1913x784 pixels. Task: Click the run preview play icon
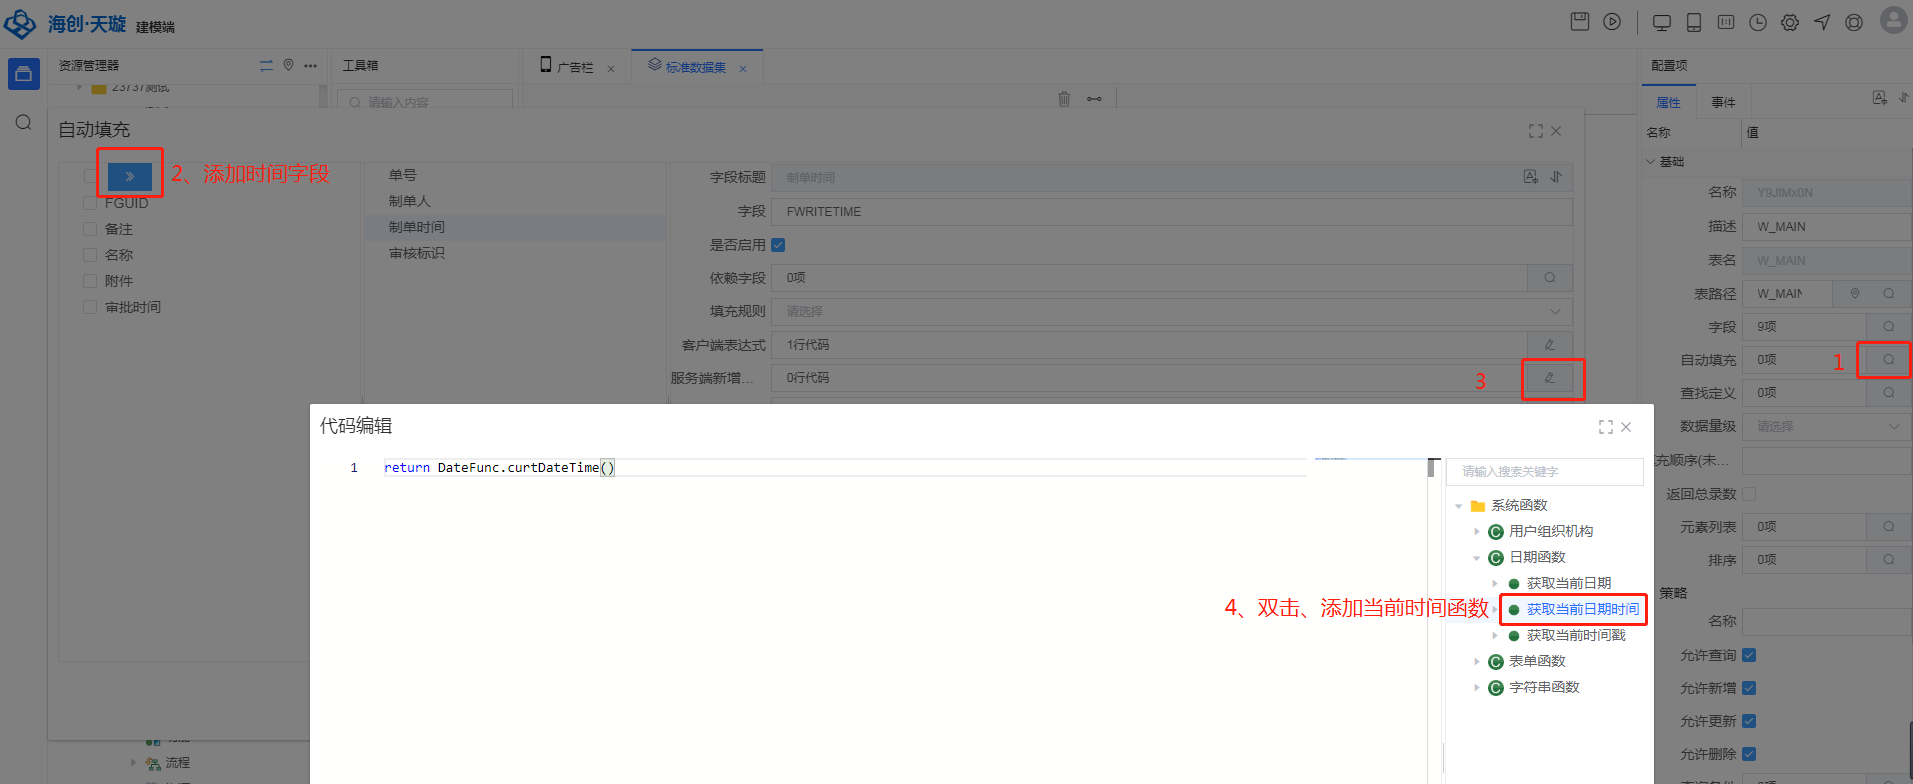click(1612, 22)
